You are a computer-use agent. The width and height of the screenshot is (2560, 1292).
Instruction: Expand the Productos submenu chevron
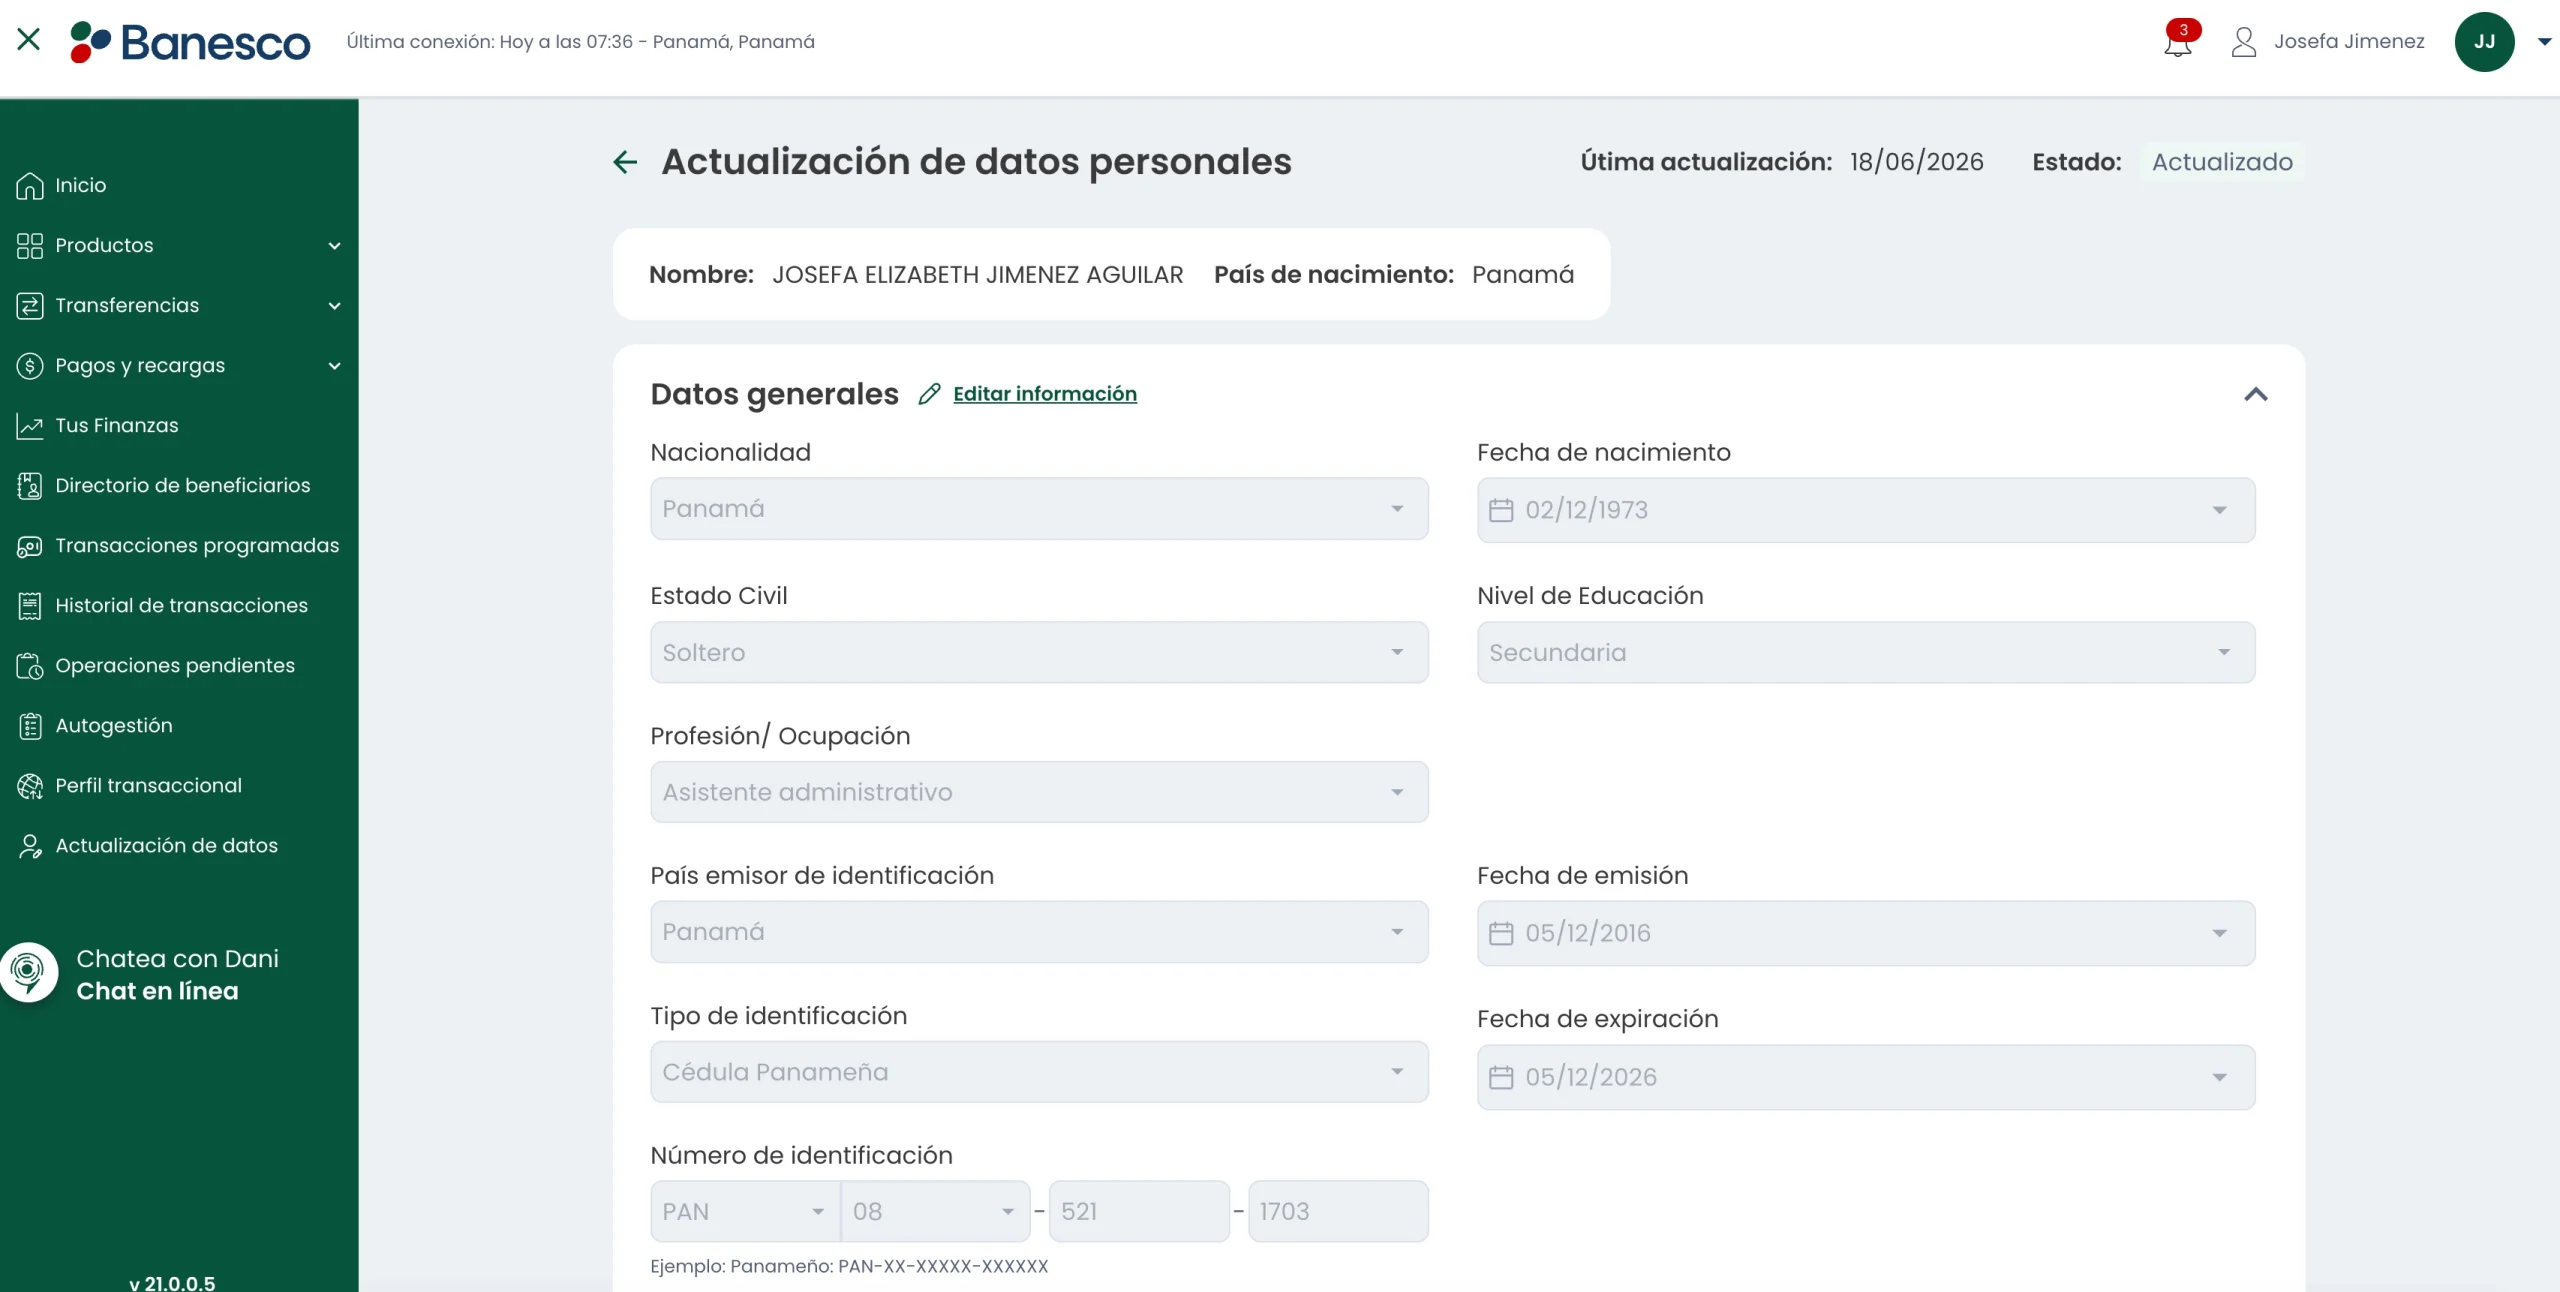[334, 246]
